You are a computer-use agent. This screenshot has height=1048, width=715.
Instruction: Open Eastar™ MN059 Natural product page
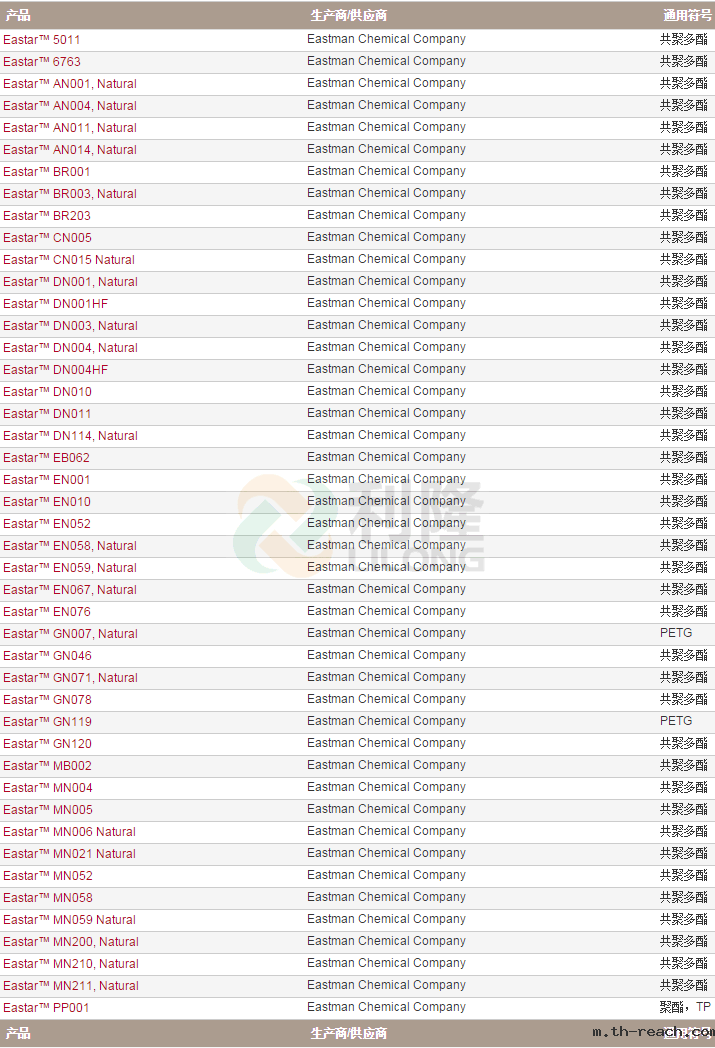[69, 920]
